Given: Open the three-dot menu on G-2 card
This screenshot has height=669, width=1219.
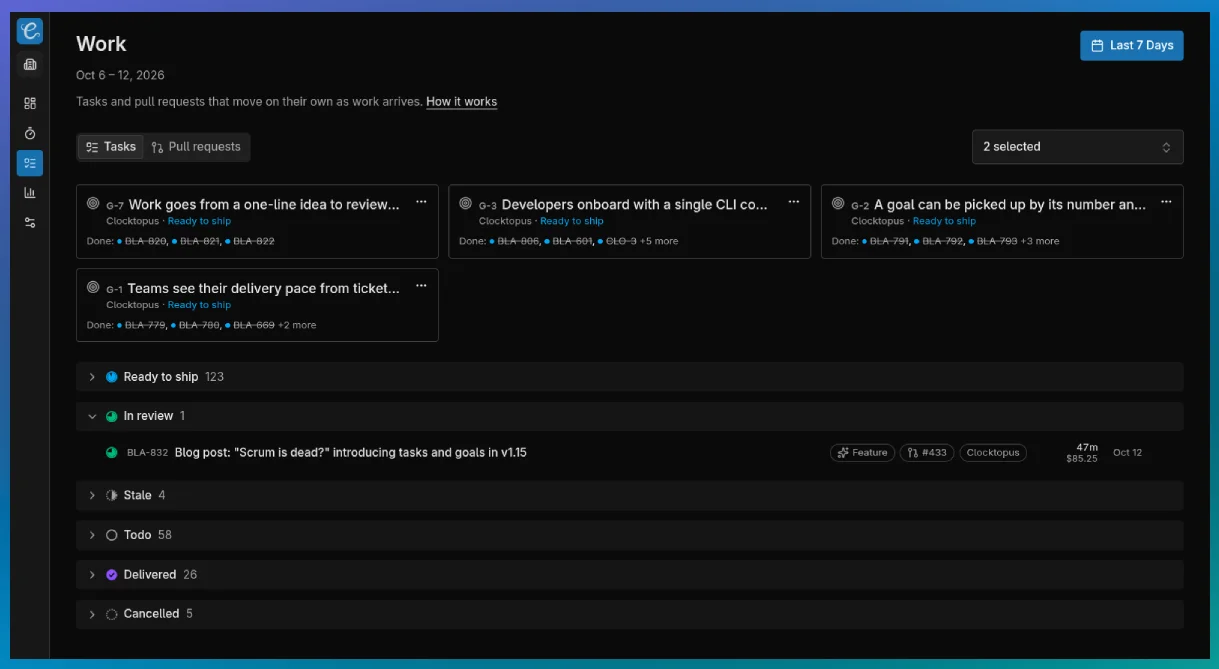Looking at the screenshot, I should 1166,202.
